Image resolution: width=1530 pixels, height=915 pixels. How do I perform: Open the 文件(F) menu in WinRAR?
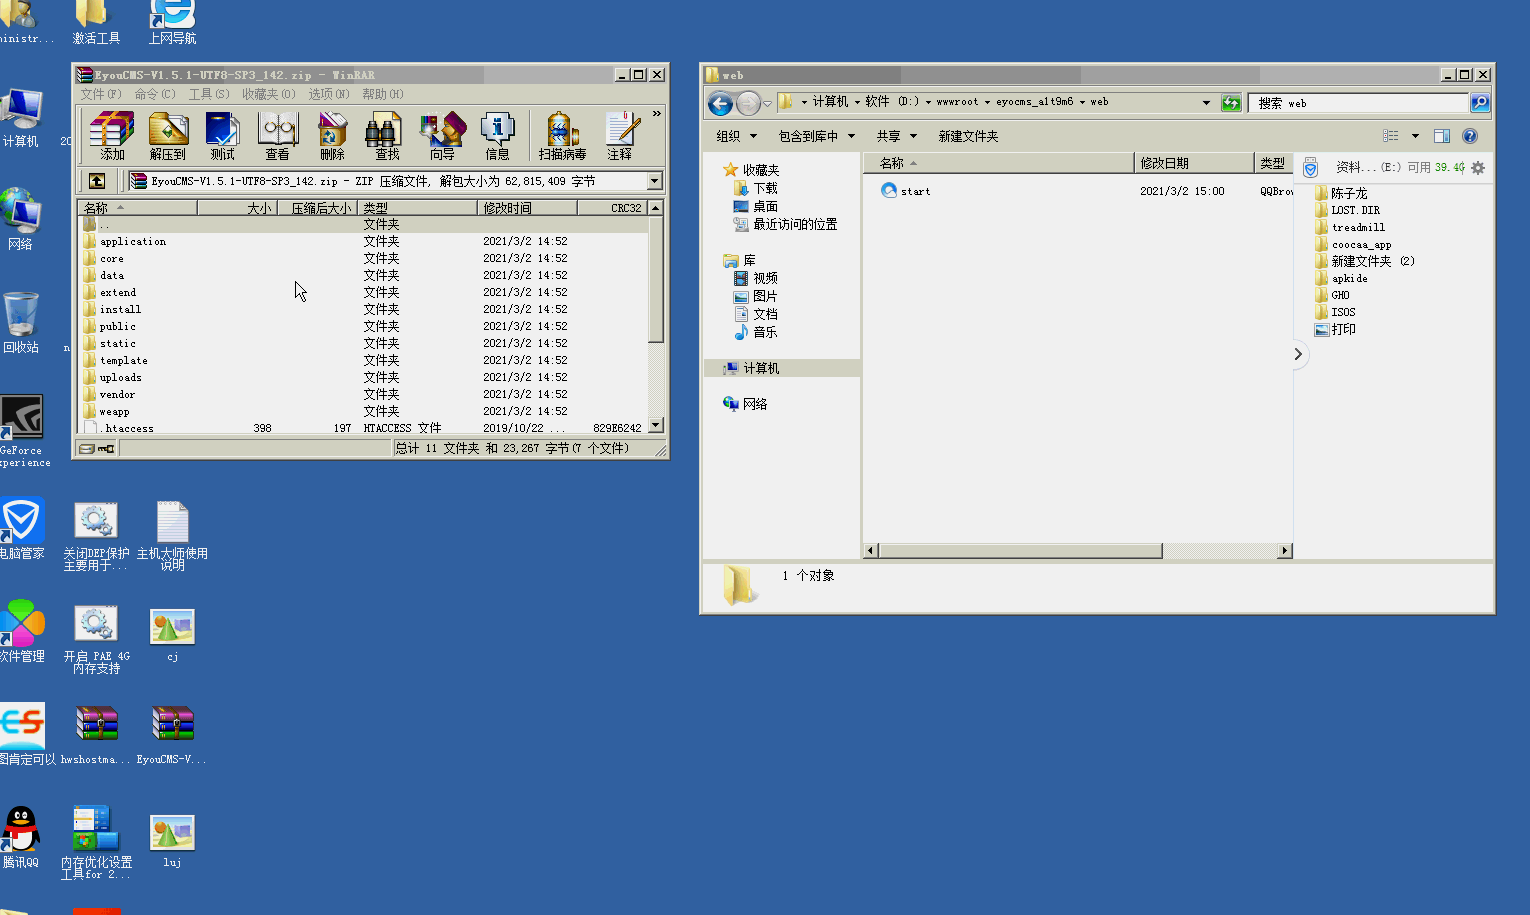click(x=97, y=93)
